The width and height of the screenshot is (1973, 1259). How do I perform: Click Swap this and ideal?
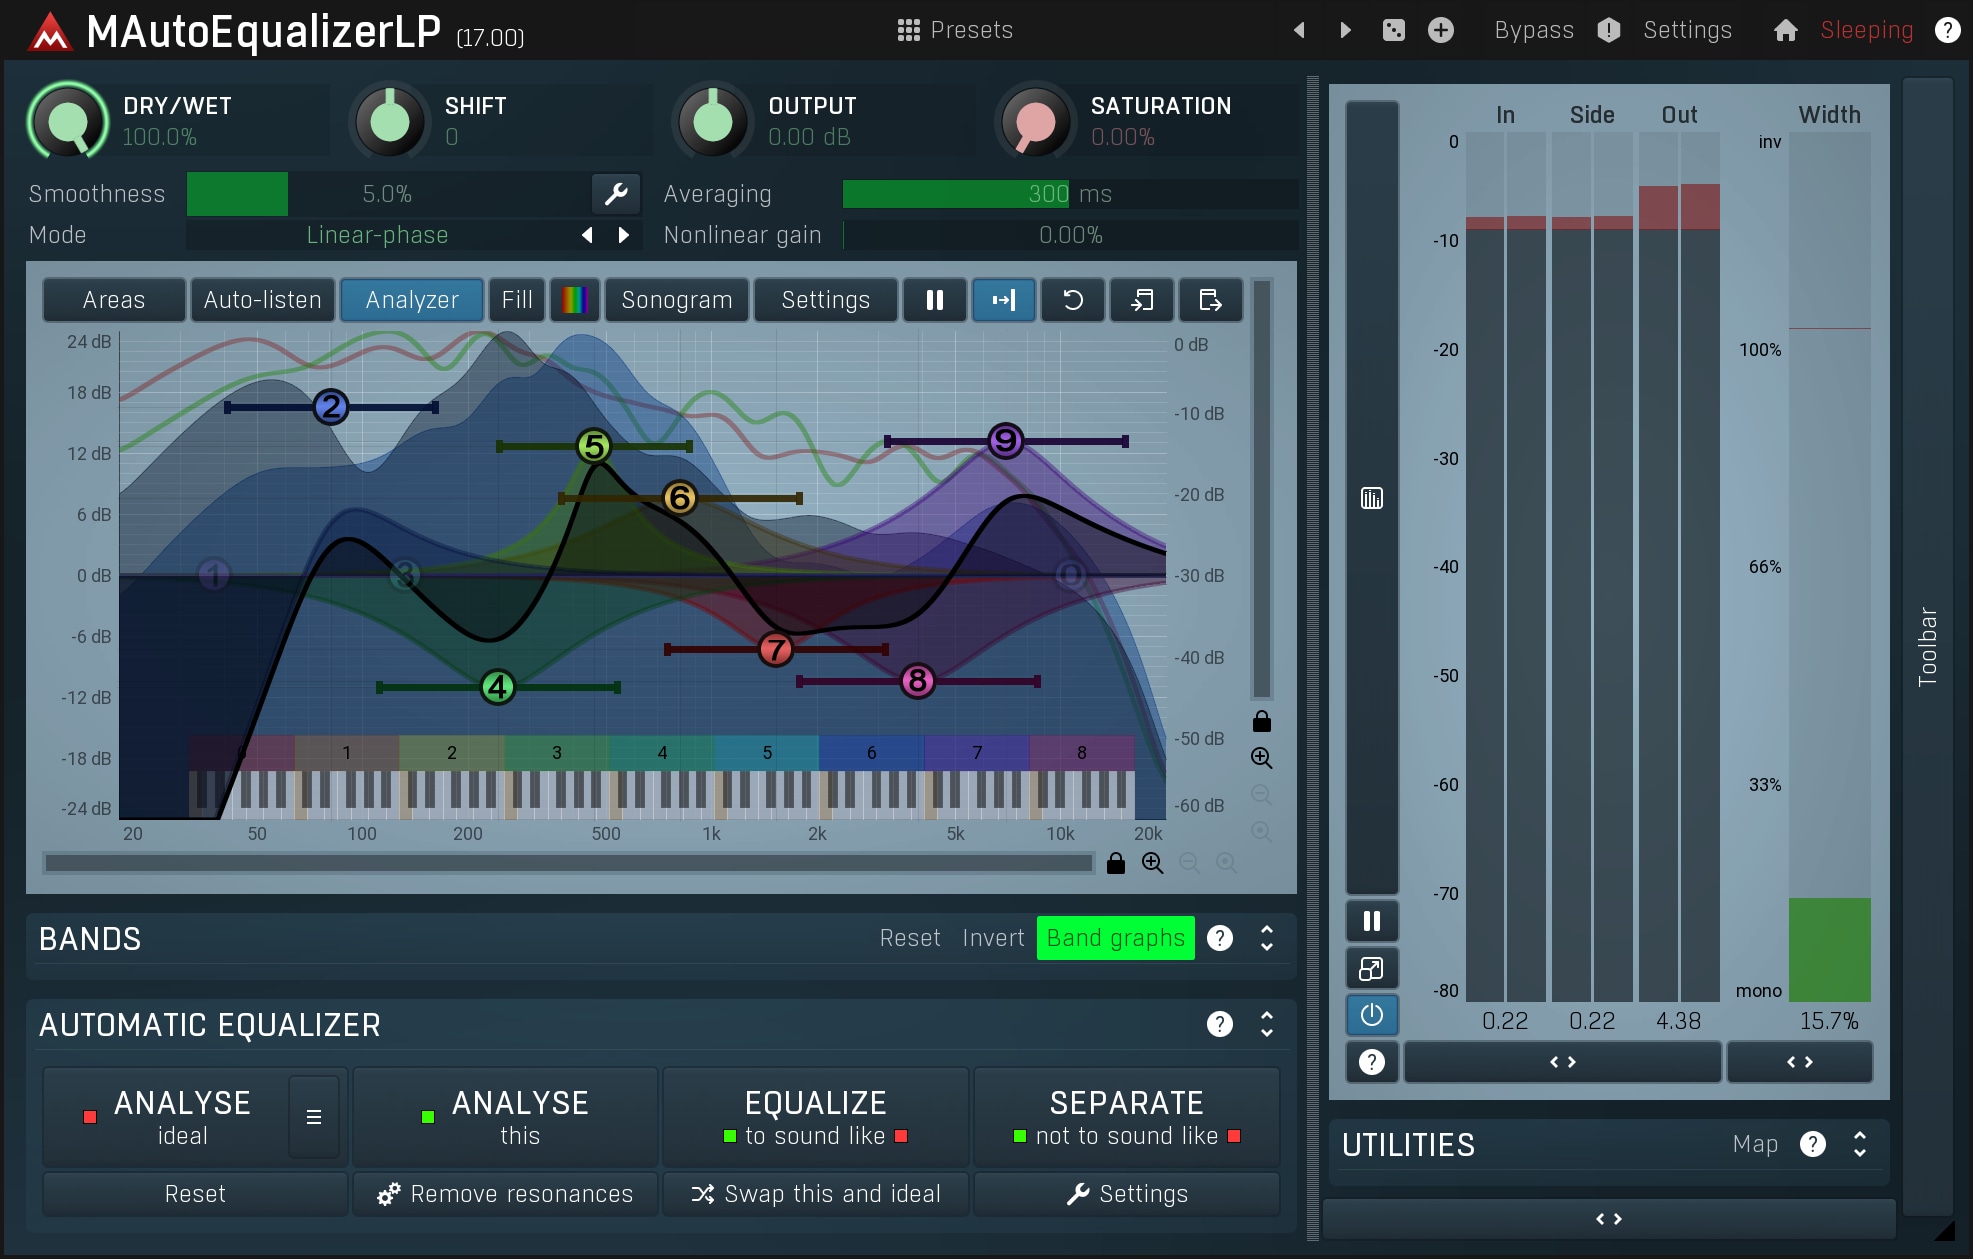(815, 1193)
